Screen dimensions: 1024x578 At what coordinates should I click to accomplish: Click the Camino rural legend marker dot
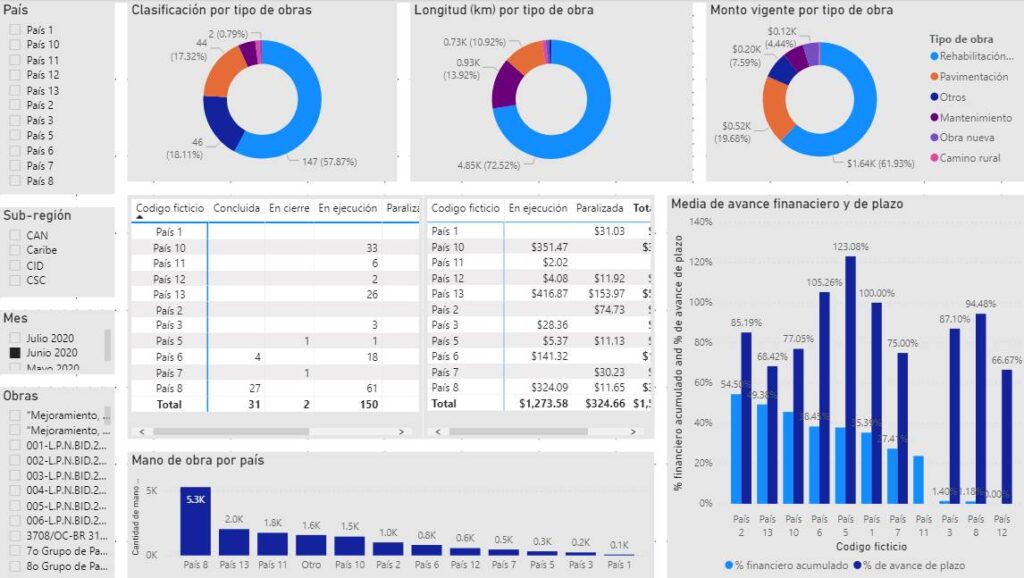coord(934,158)
